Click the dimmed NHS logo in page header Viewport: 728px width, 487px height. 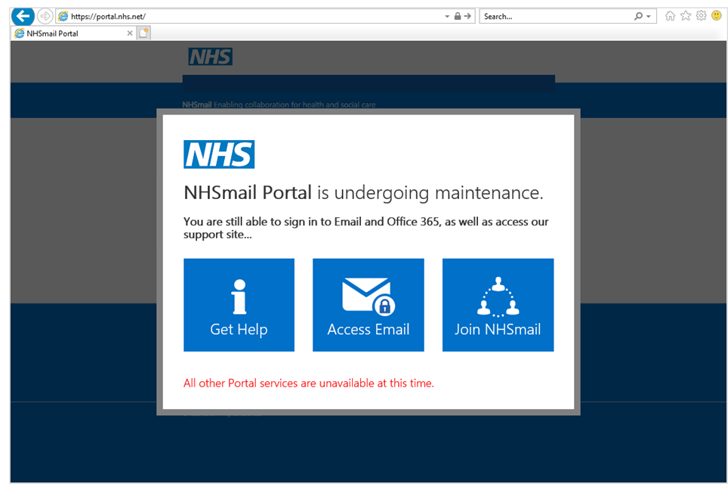210,57
